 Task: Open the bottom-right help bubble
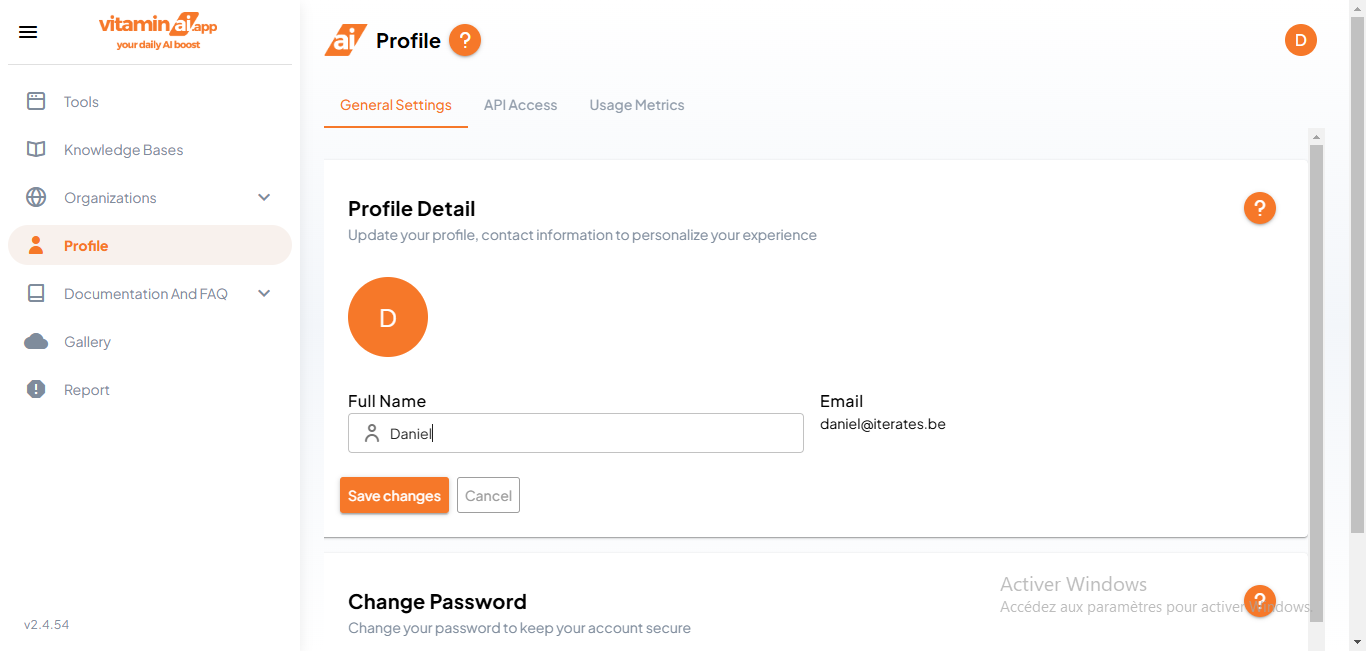pos(1260,601)
